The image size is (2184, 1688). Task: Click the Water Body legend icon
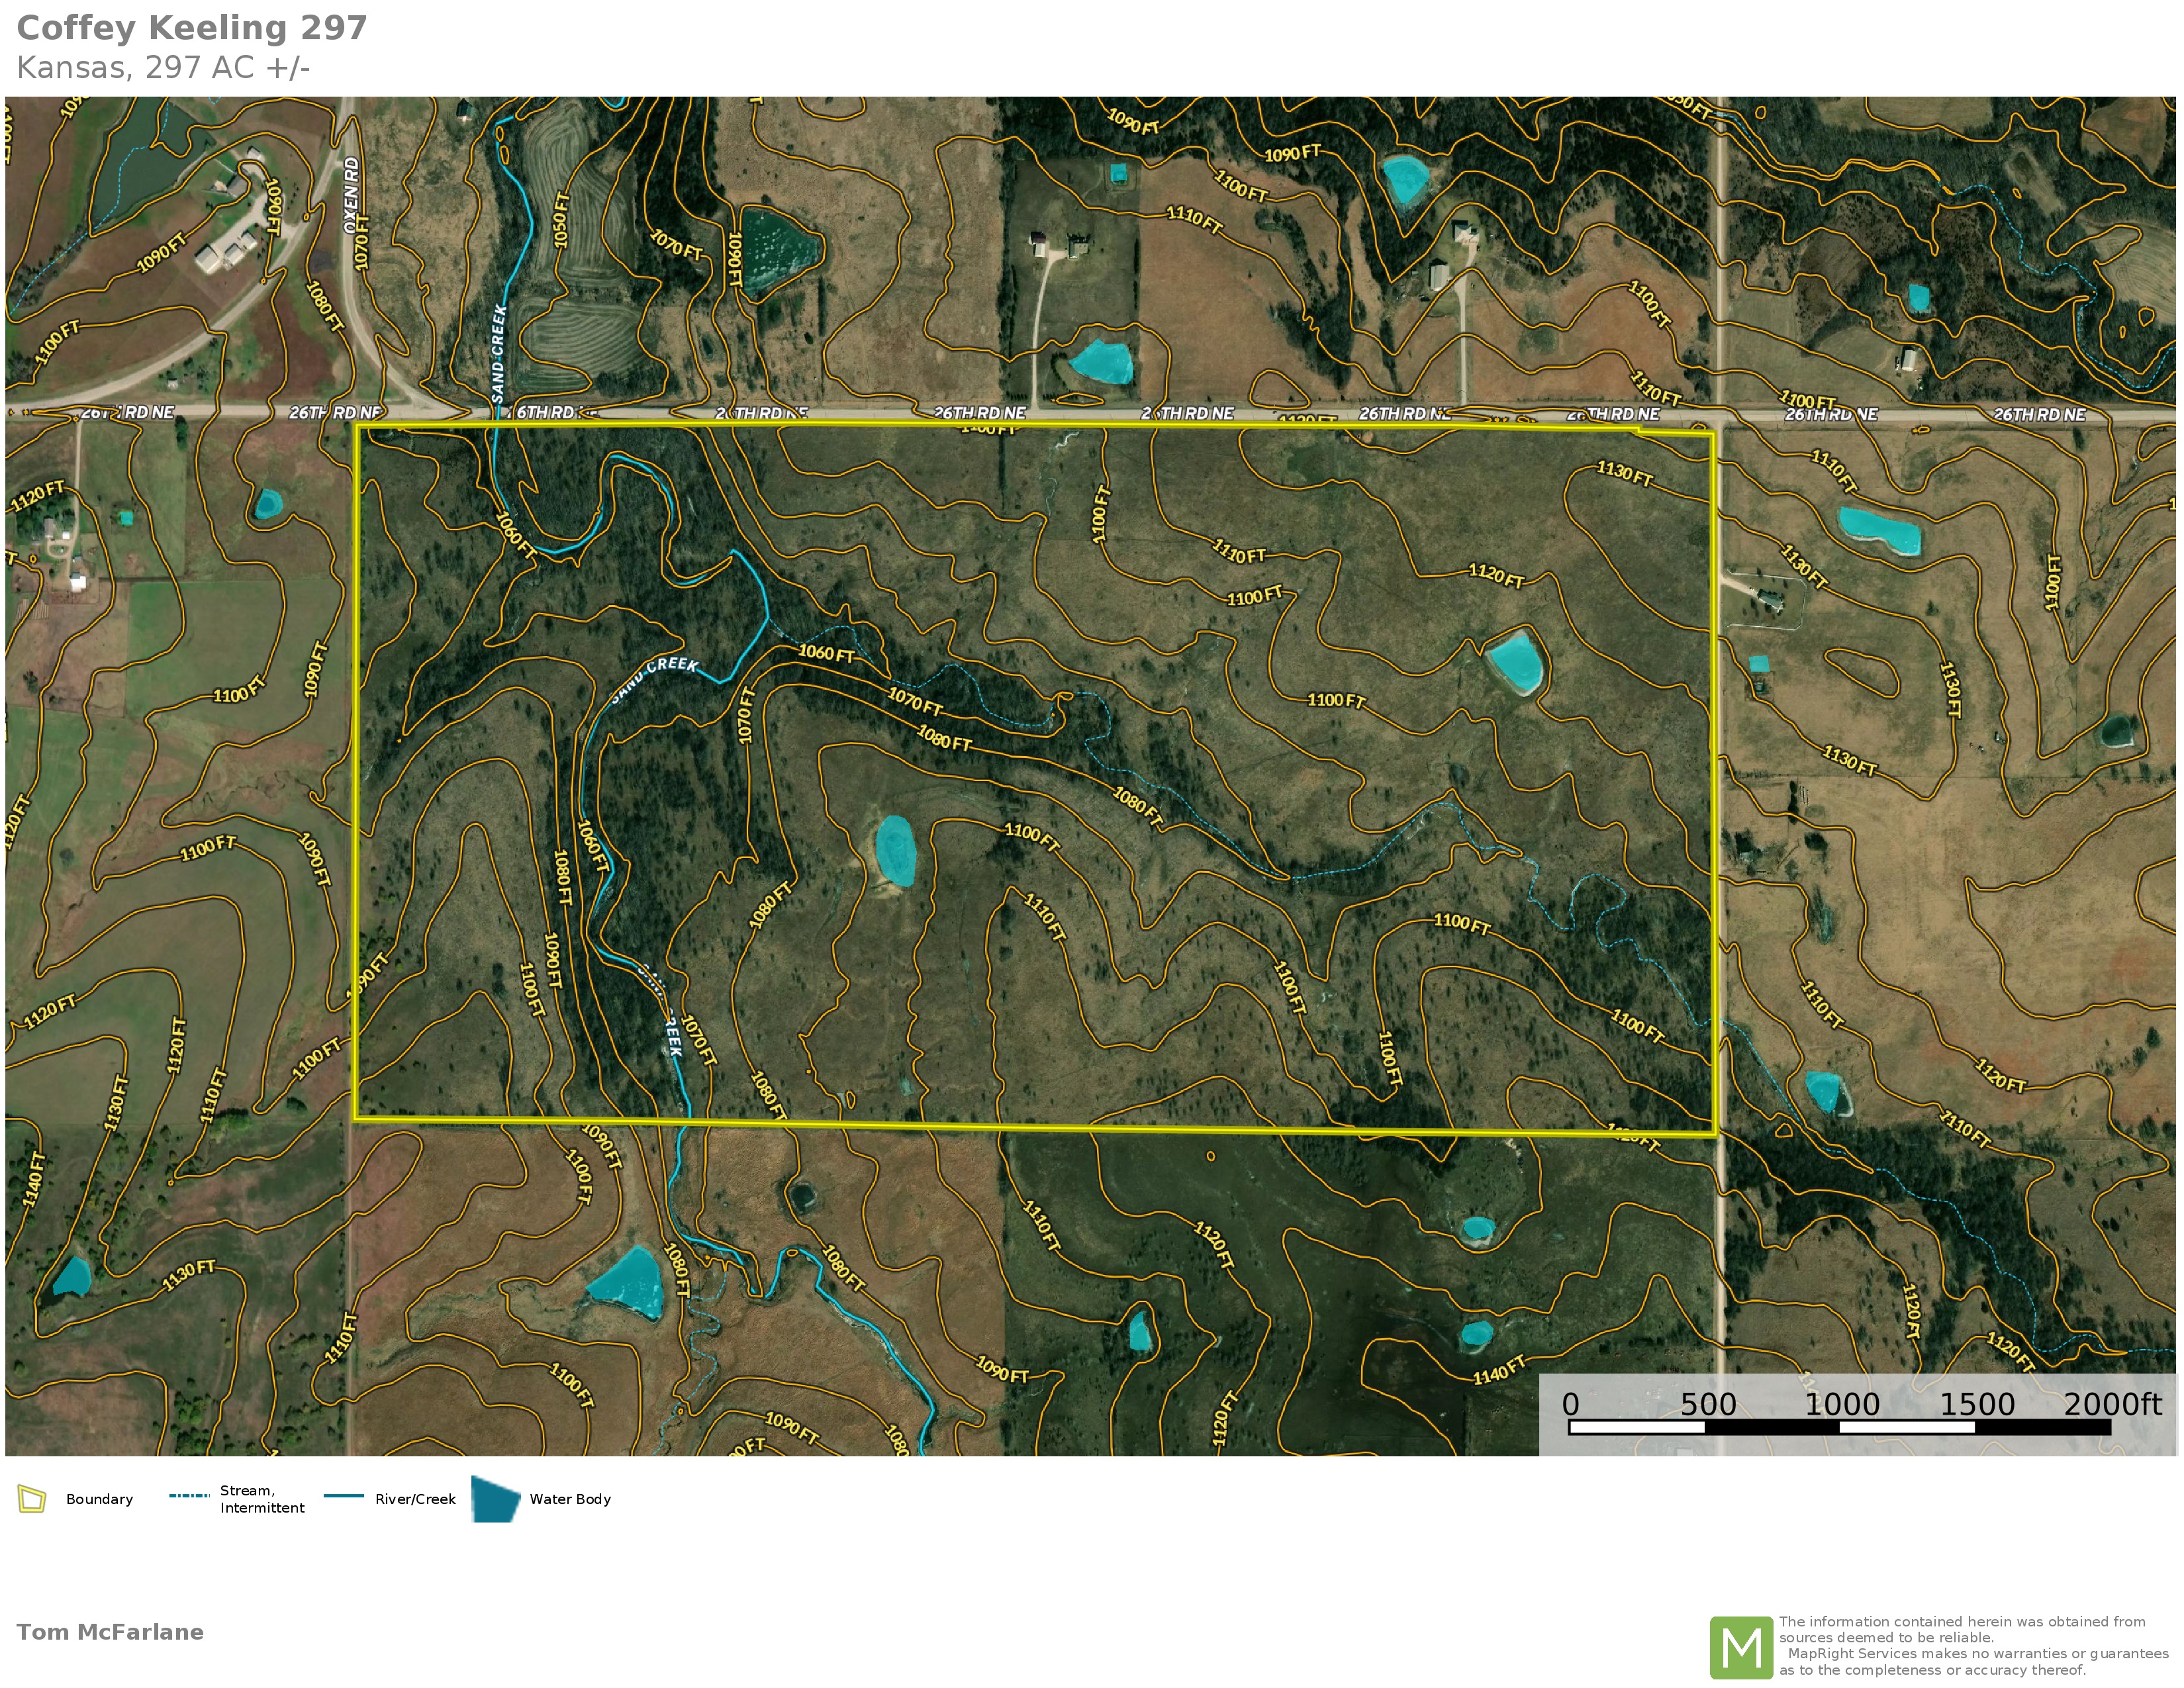click(495, 1499)
